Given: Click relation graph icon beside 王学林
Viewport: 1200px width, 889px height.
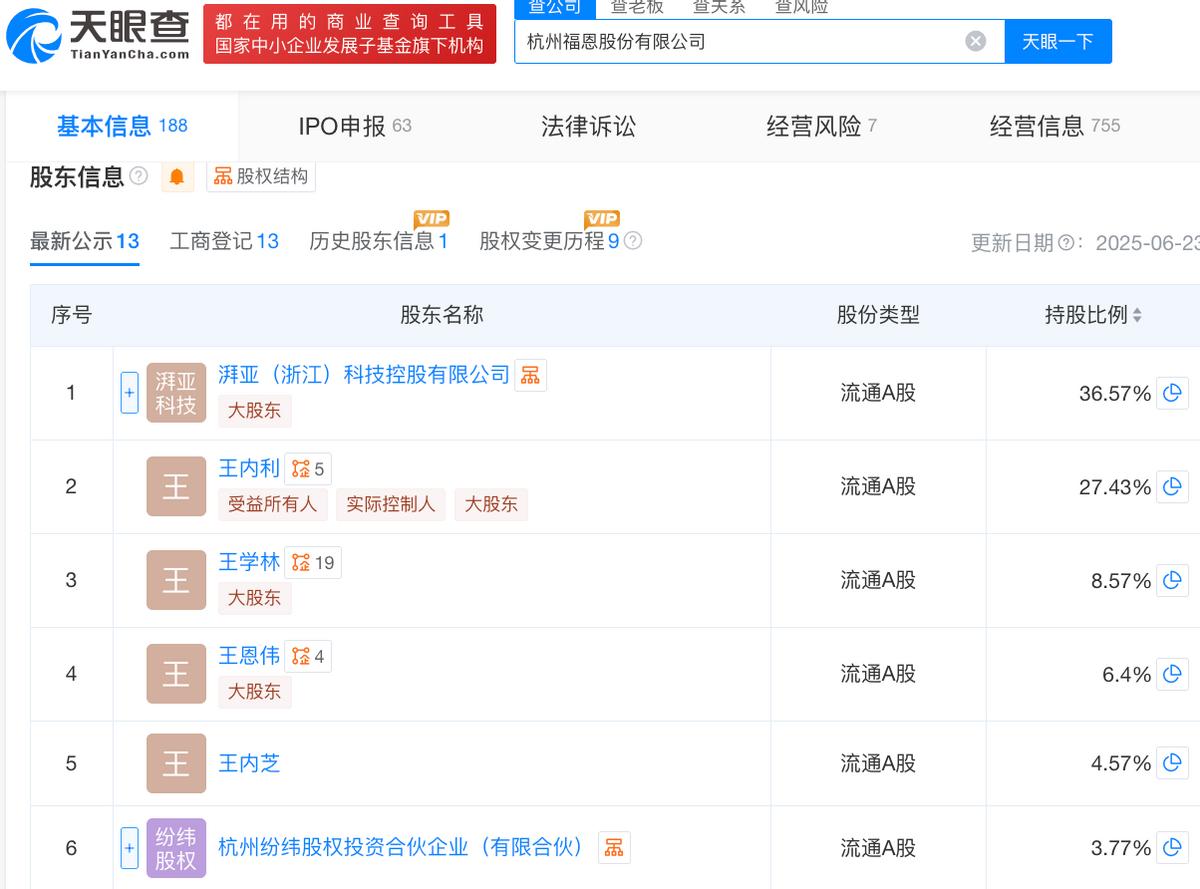Looking at the screenshot, I should pyautogui.click(x=312, y=563).
